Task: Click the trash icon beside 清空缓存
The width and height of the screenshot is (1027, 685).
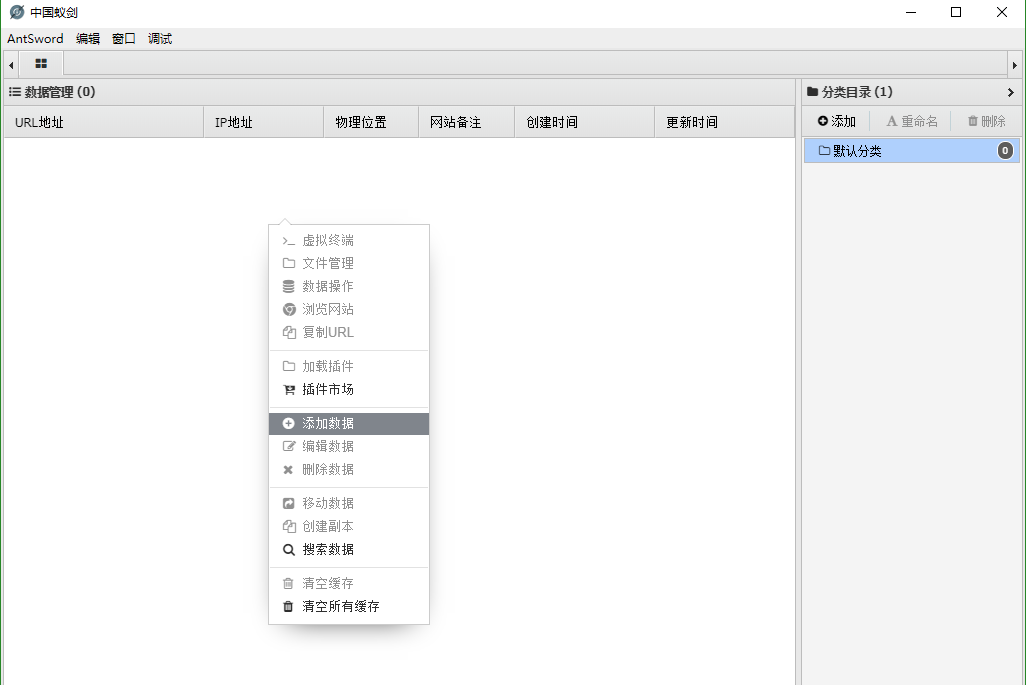Action: pos(288,583)
